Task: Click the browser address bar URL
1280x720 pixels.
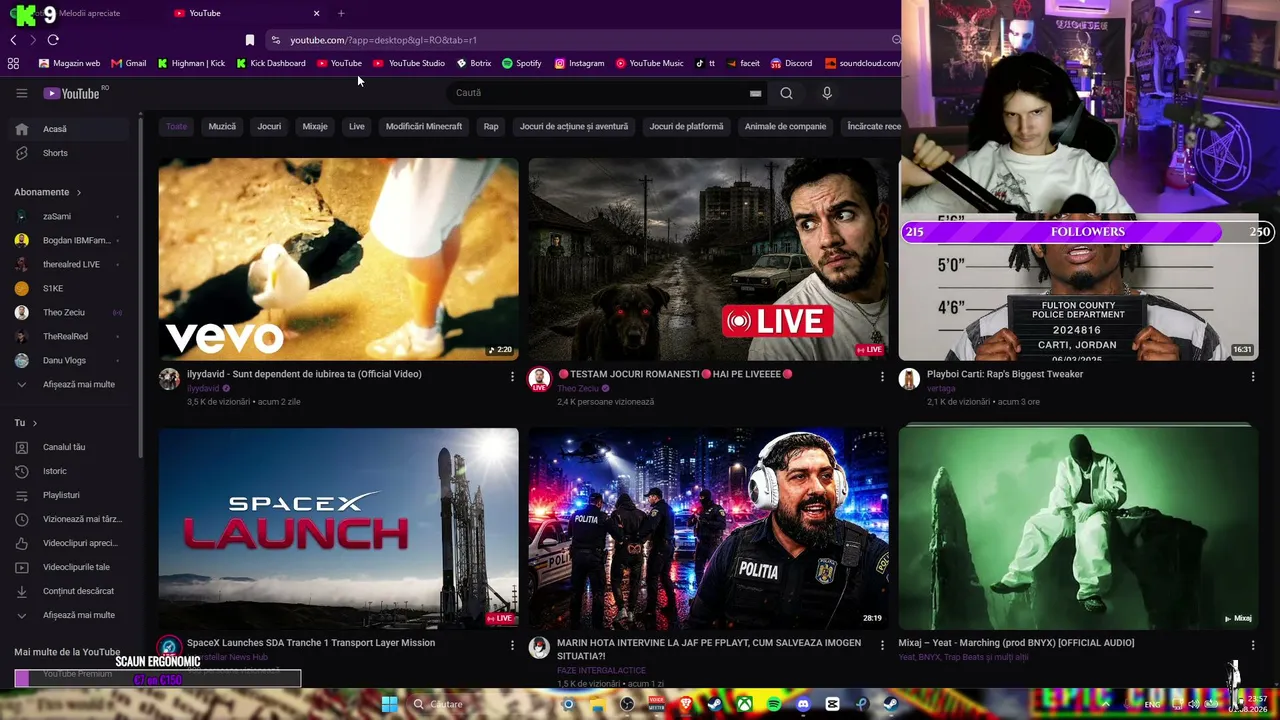Action: [x=384, y=40]
